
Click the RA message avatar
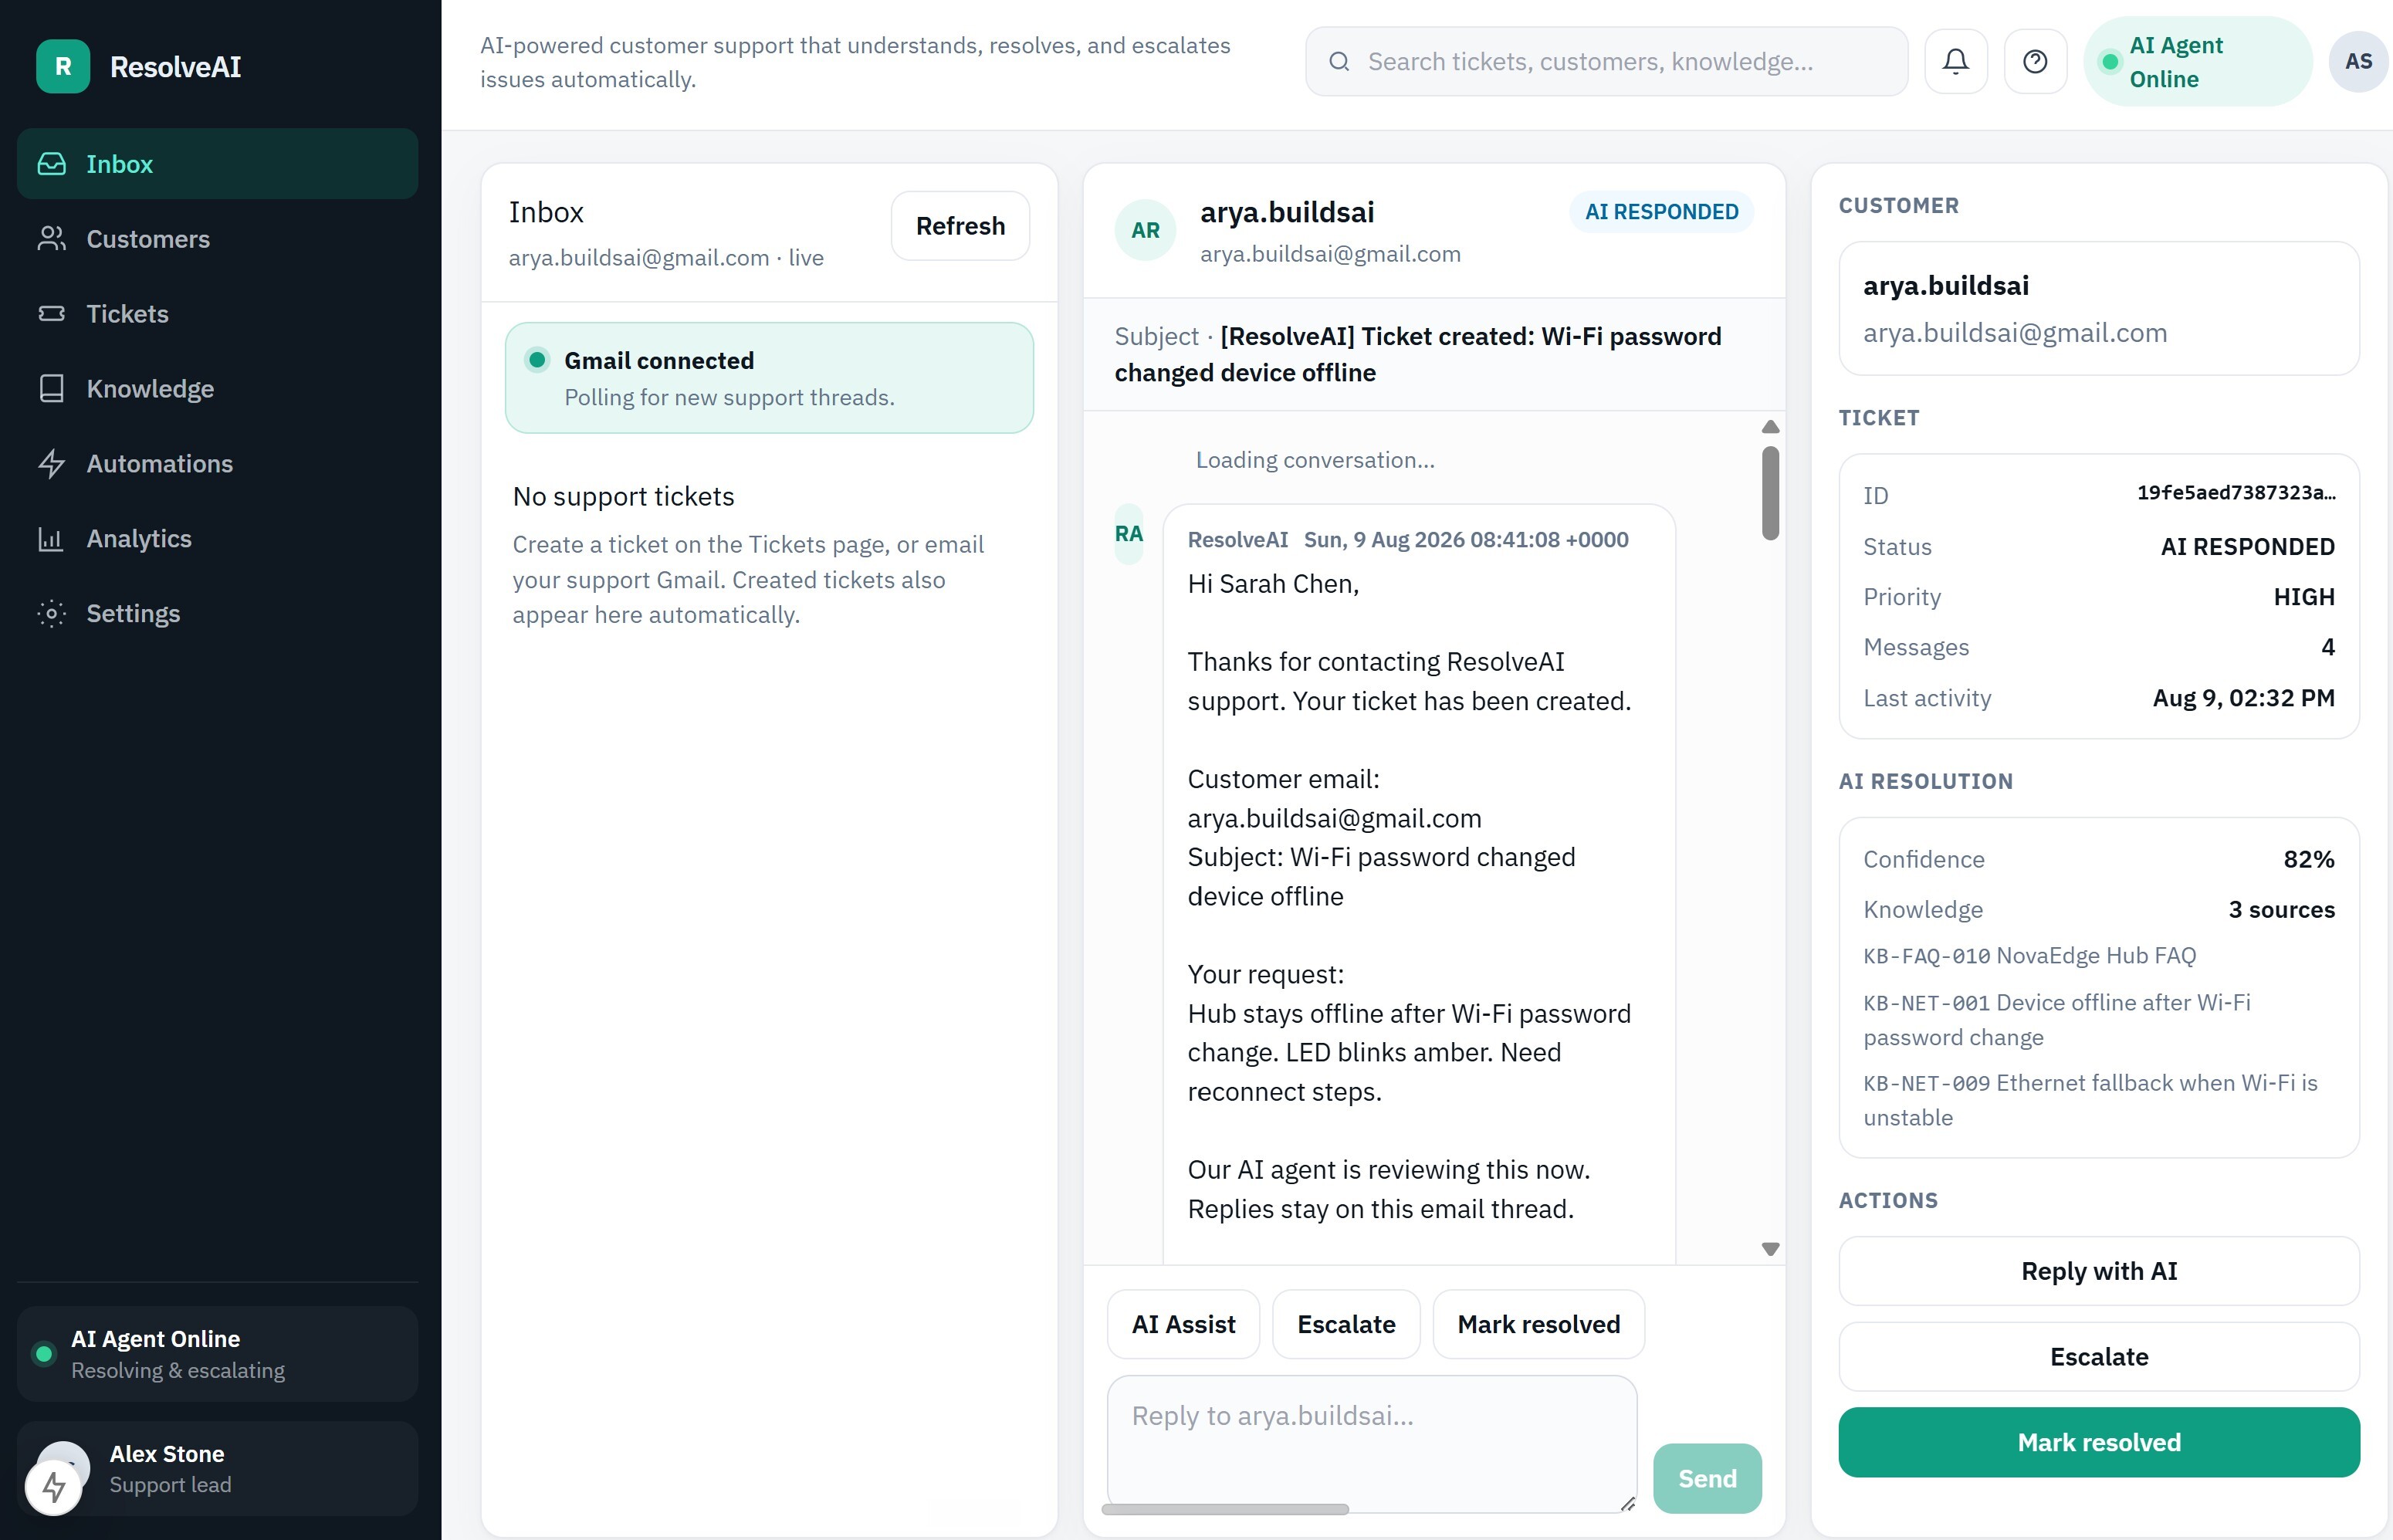(1129, 534)
